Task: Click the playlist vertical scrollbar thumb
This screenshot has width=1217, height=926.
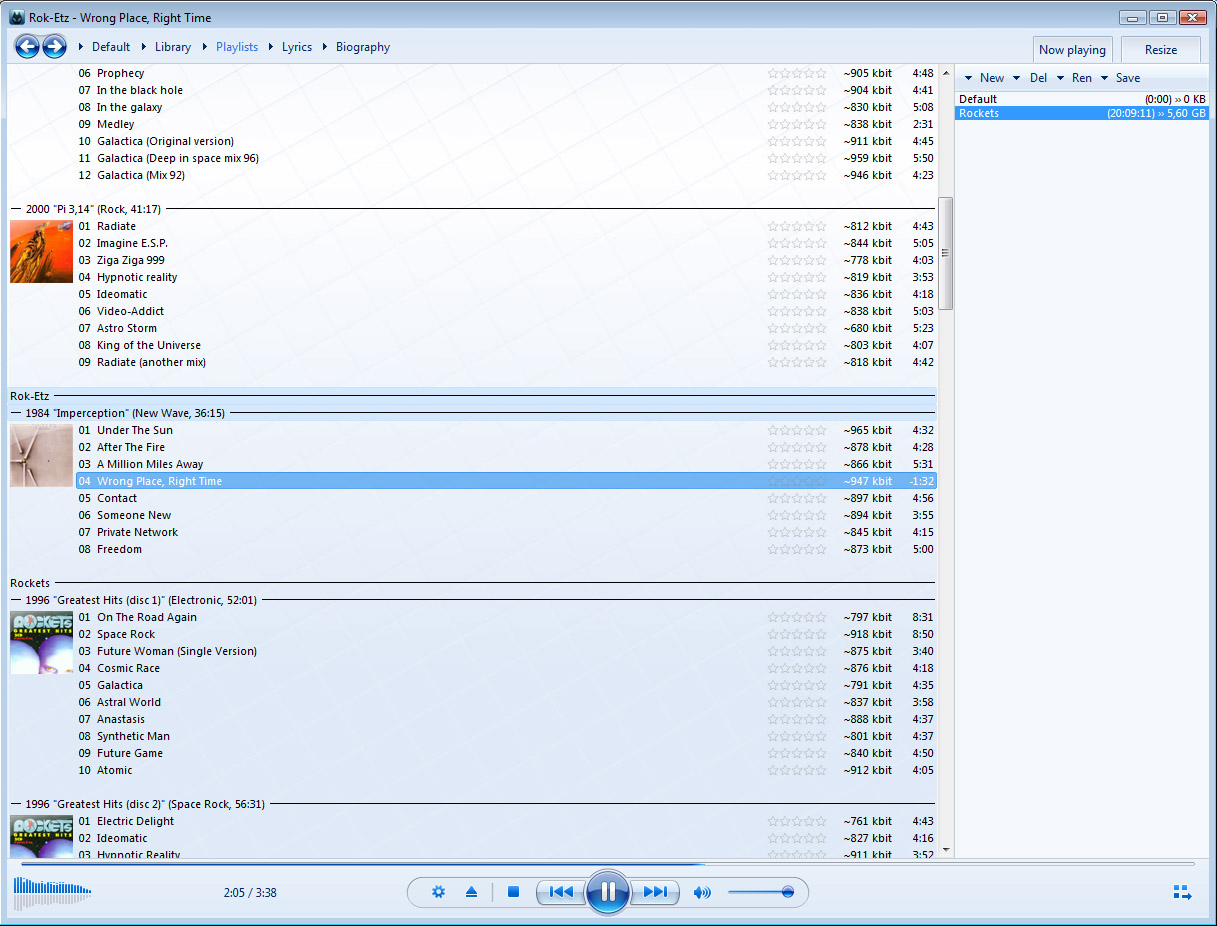Action: point(945,253)
